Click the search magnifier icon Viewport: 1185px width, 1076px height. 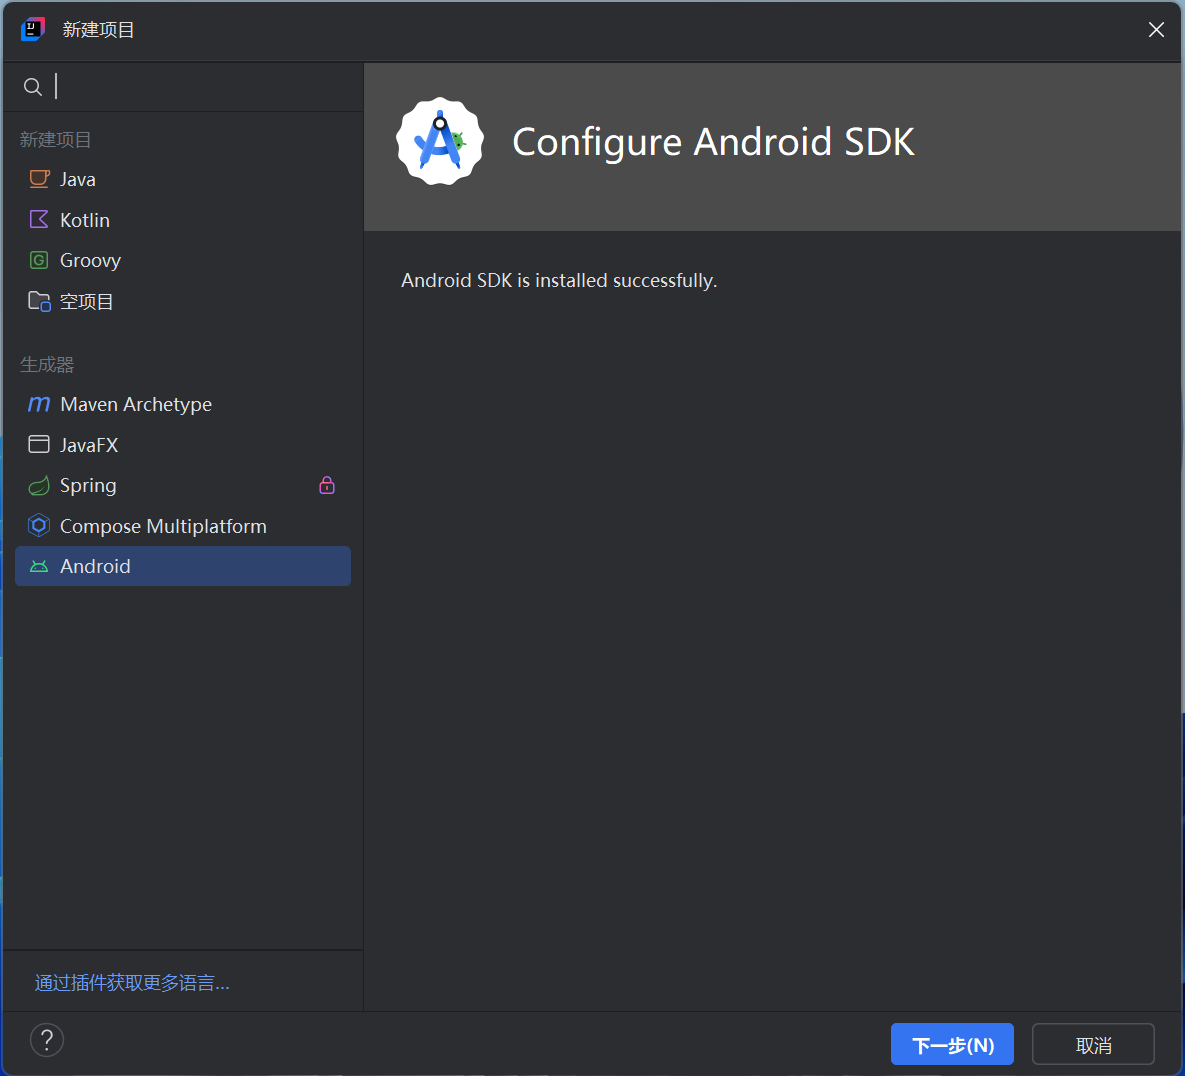32,87
